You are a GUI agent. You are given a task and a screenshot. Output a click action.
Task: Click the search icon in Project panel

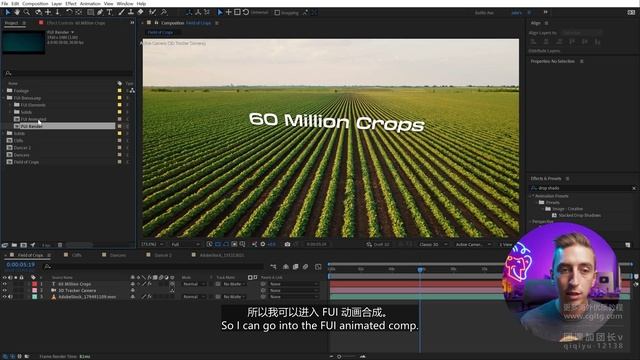[8, 73]
